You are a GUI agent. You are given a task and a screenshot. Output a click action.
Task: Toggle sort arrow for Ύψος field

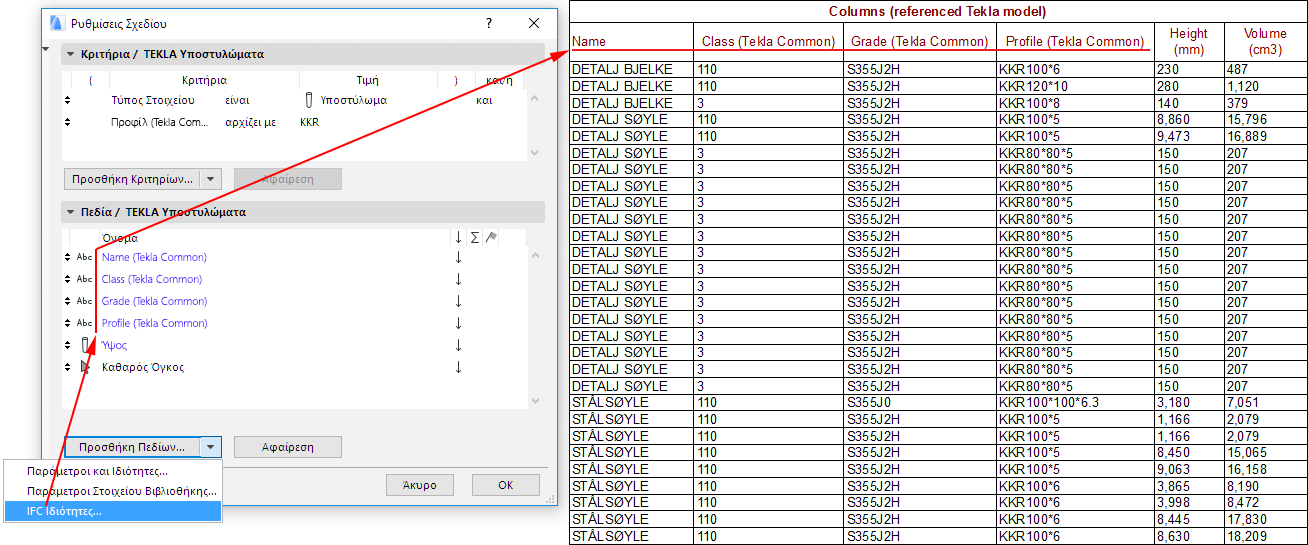(x=458, y=345)
